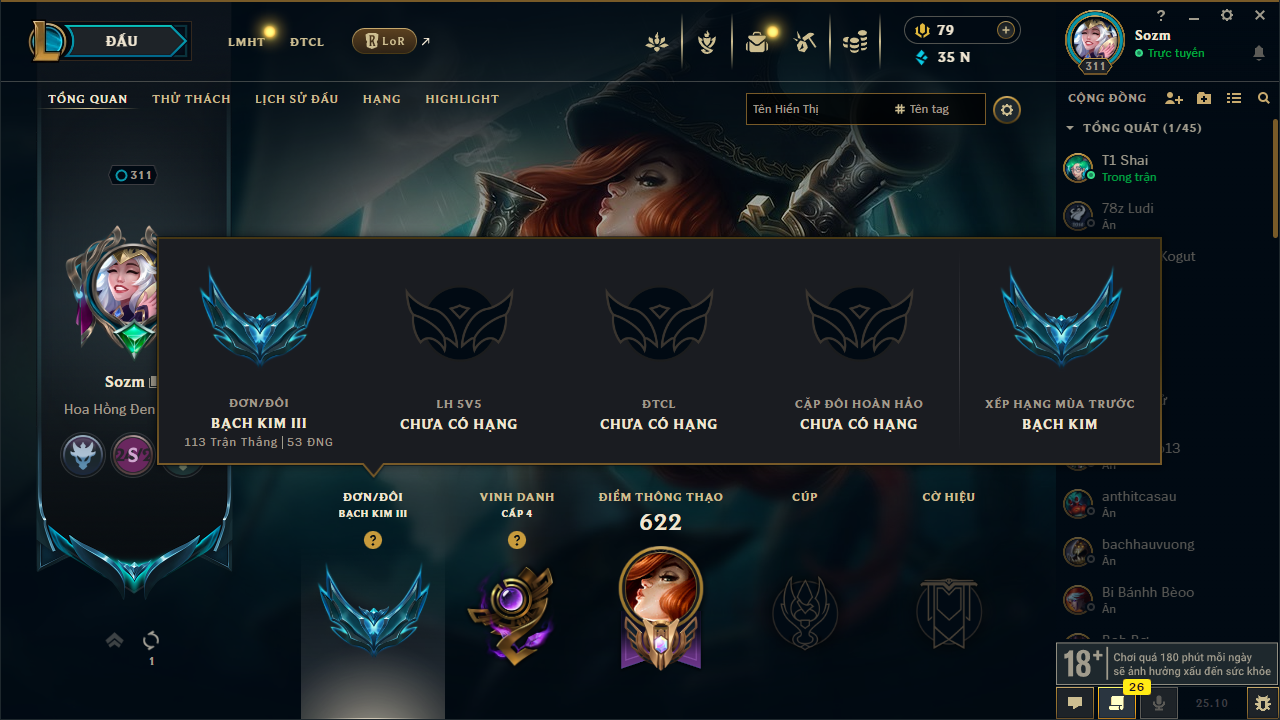Image resolution: width=1280 pixels, height=720 pixels.
Task: Click the add friend icon
Action: point(1174,98)
